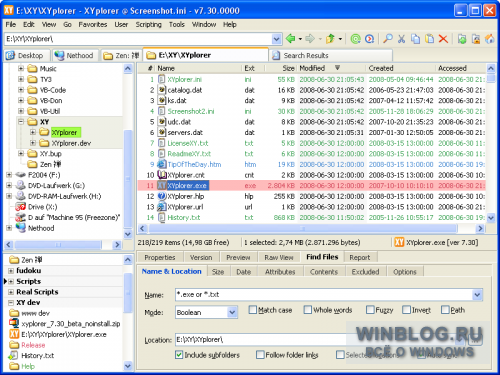Collapse the XY folder in the tree

(21, 122)
